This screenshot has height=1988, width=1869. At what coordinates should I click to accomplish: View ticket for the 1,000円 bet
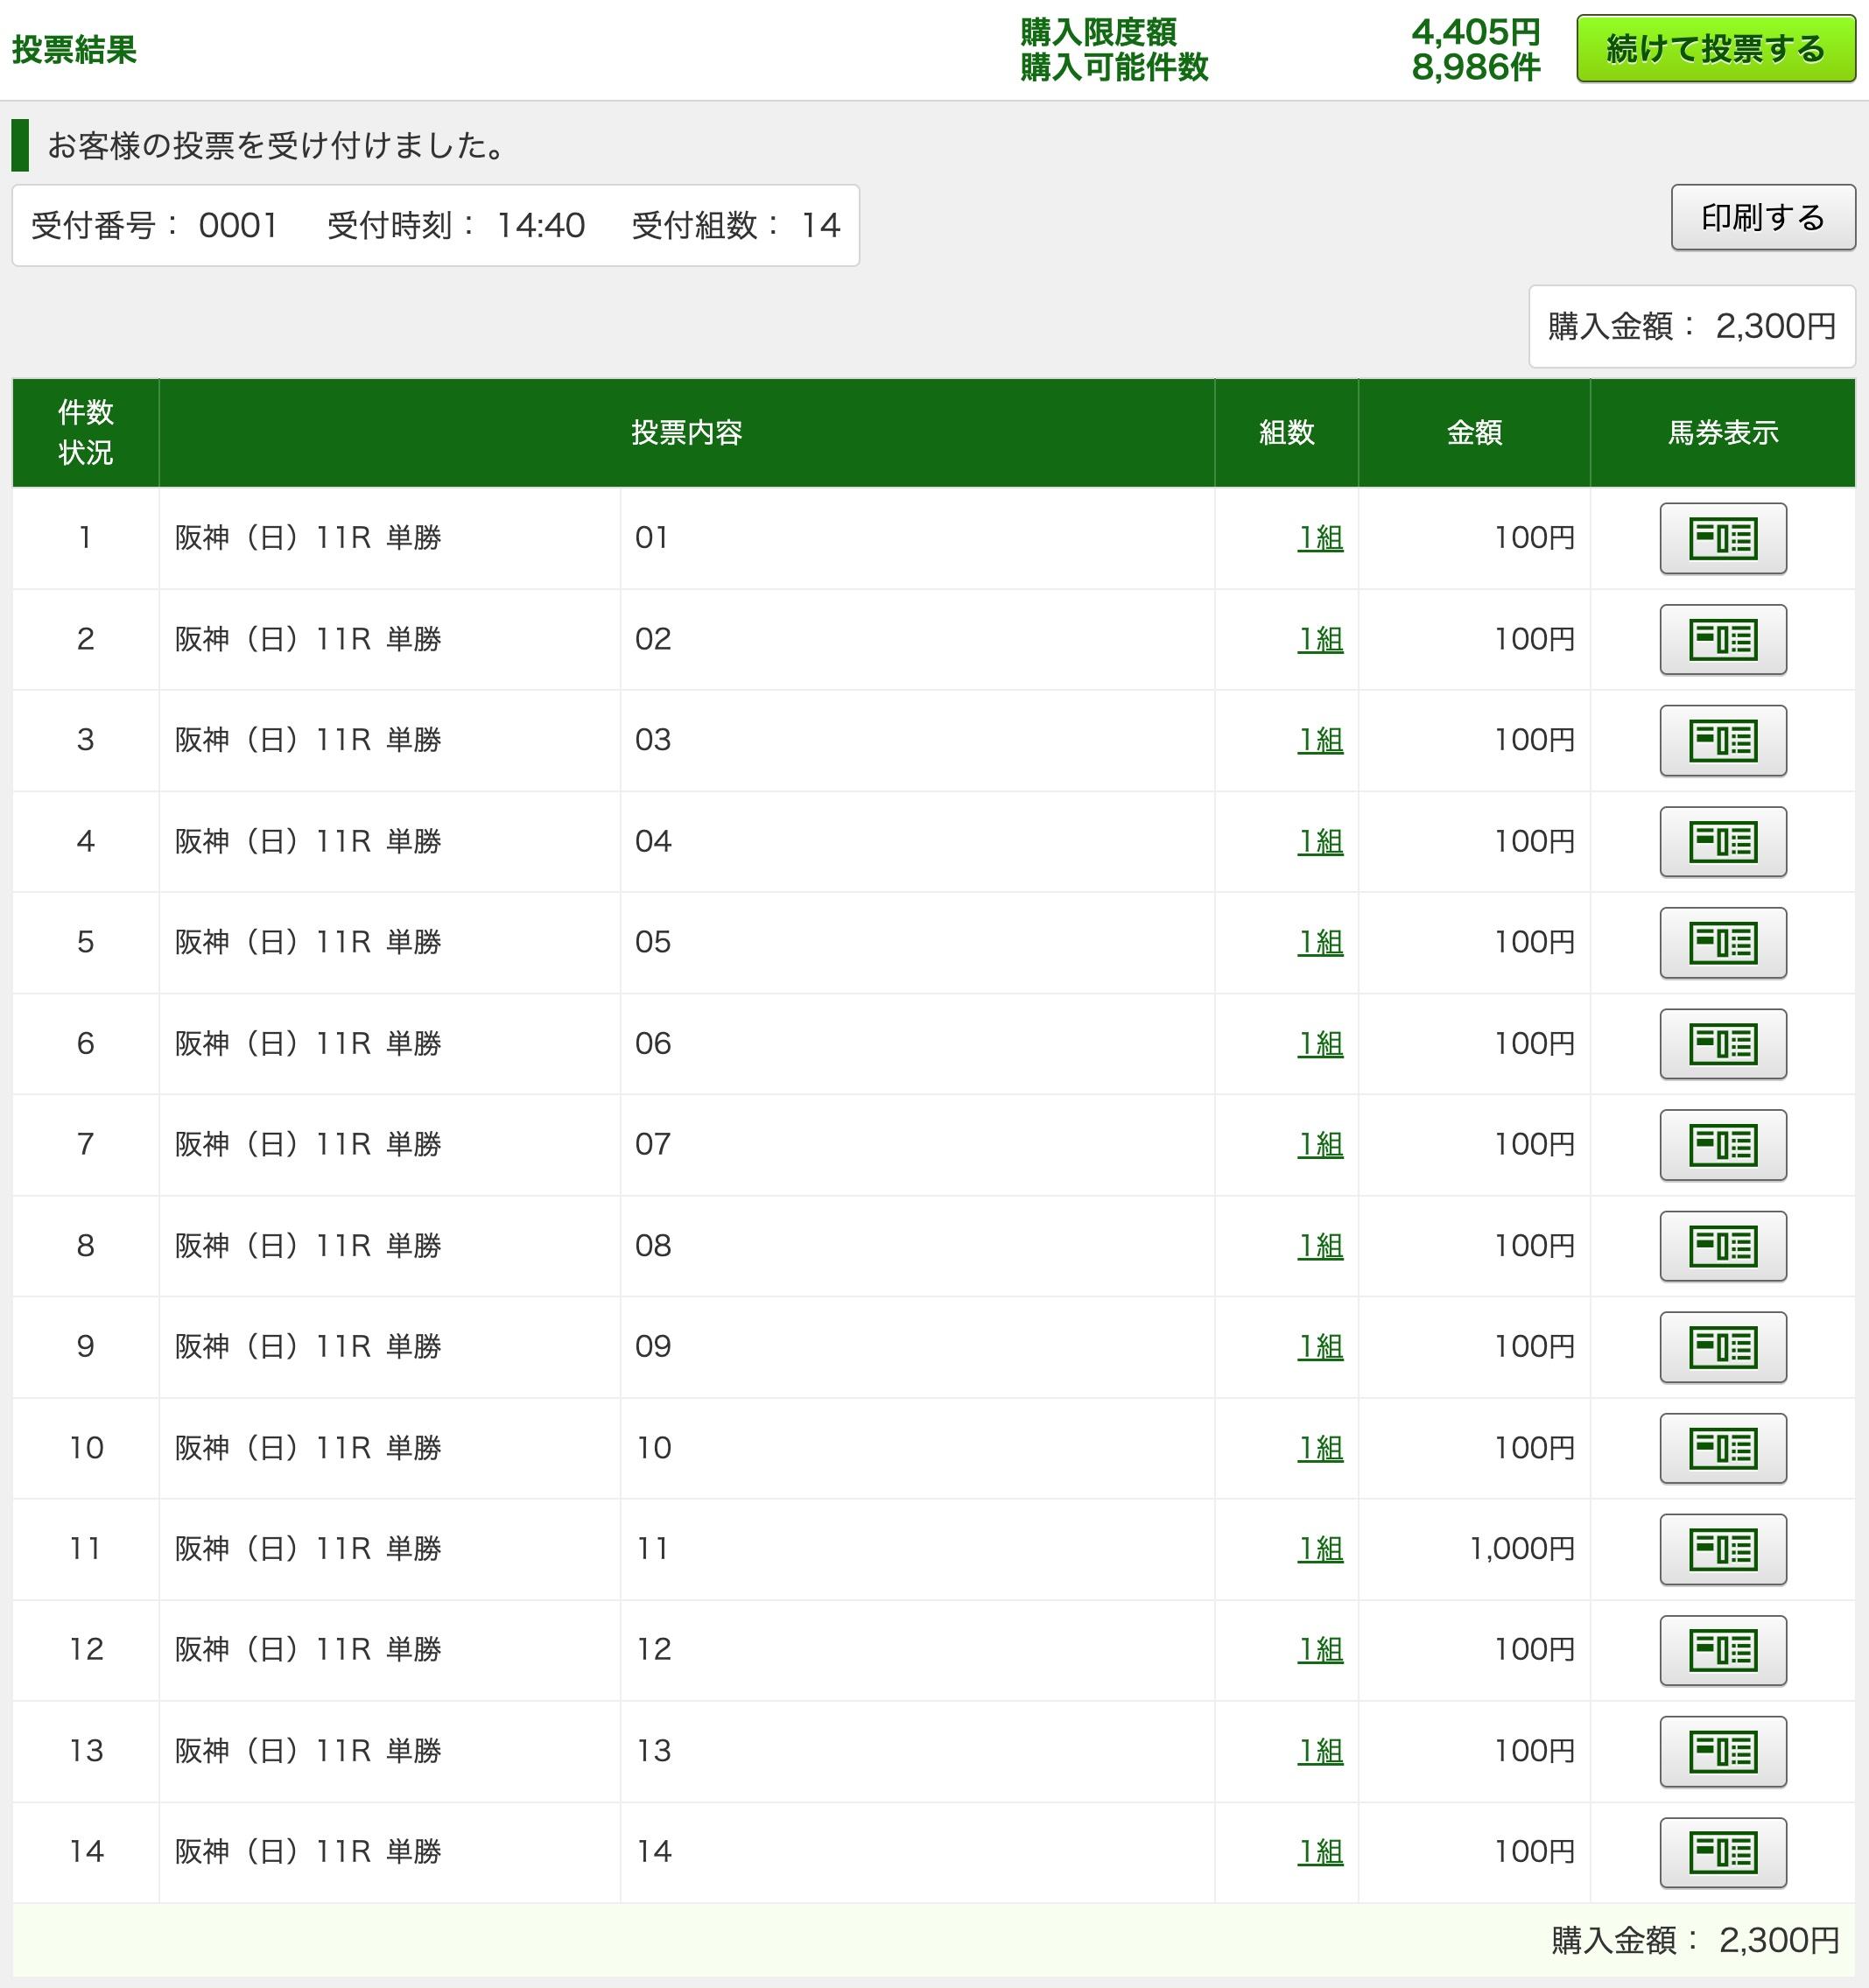(x=1722, y=1549)
